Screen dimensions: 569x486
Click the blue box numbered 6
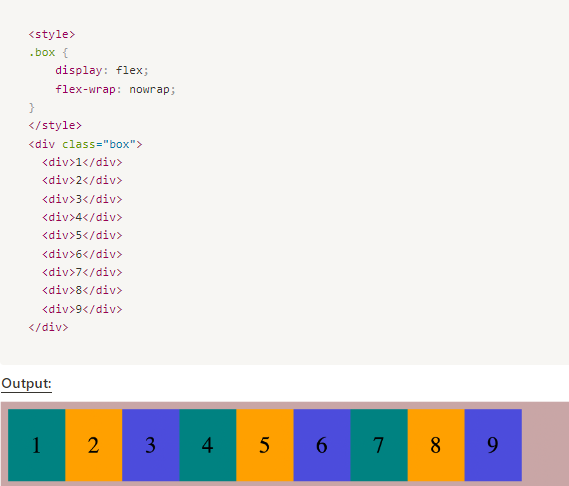[x=322, y=445]
